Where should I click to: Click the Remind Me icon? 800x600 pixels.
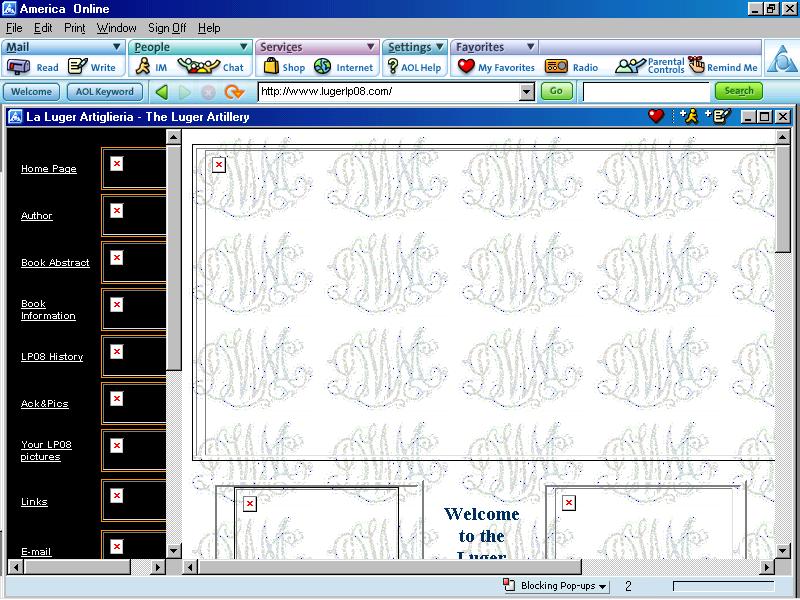pyautogui.click(x=696, y=65)
